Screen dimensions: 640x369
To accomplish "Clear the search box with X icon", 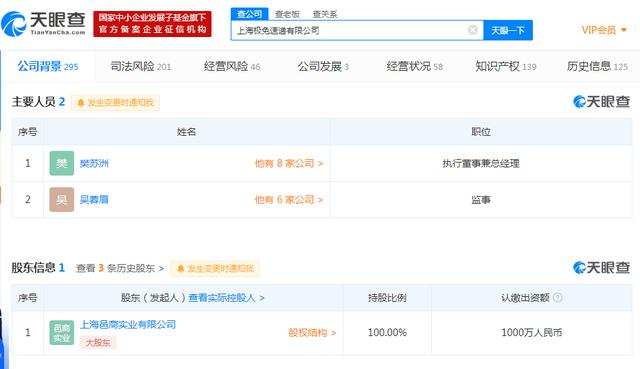I will tap(473, 30).
